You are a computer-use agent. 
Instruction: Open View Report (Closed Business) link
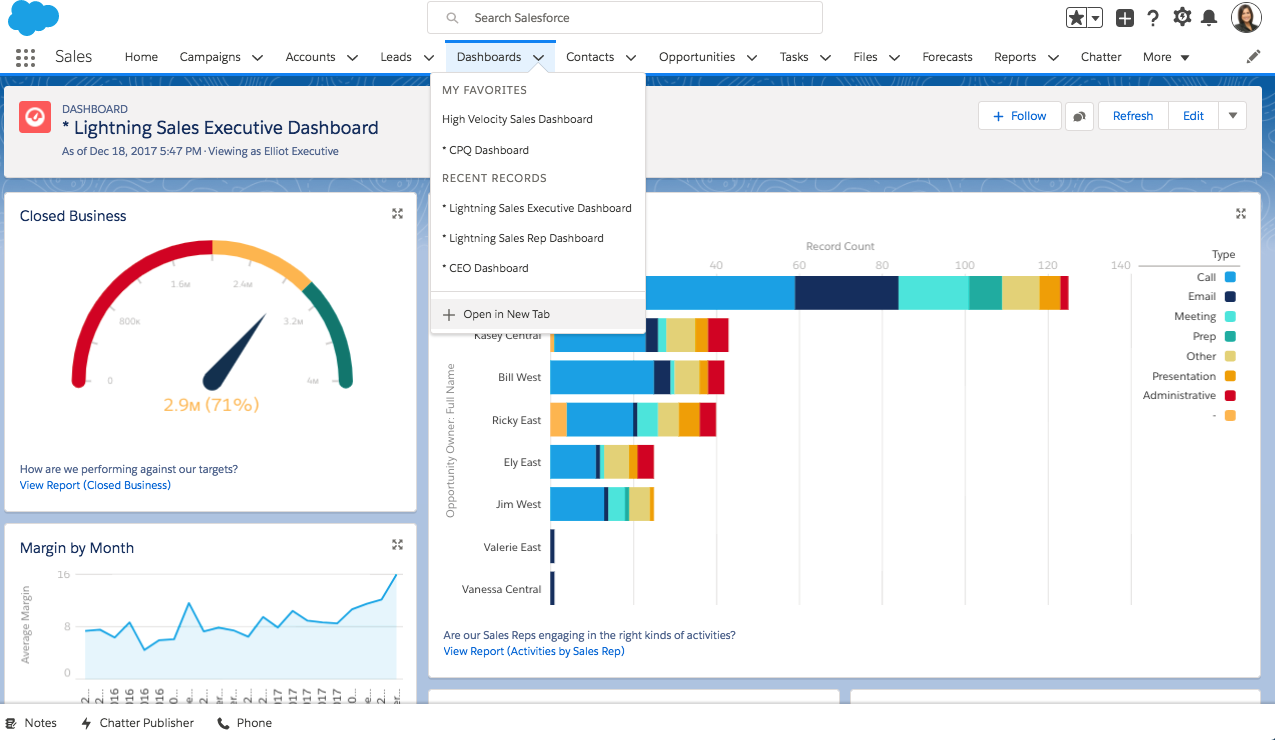(x=95, y=485)
